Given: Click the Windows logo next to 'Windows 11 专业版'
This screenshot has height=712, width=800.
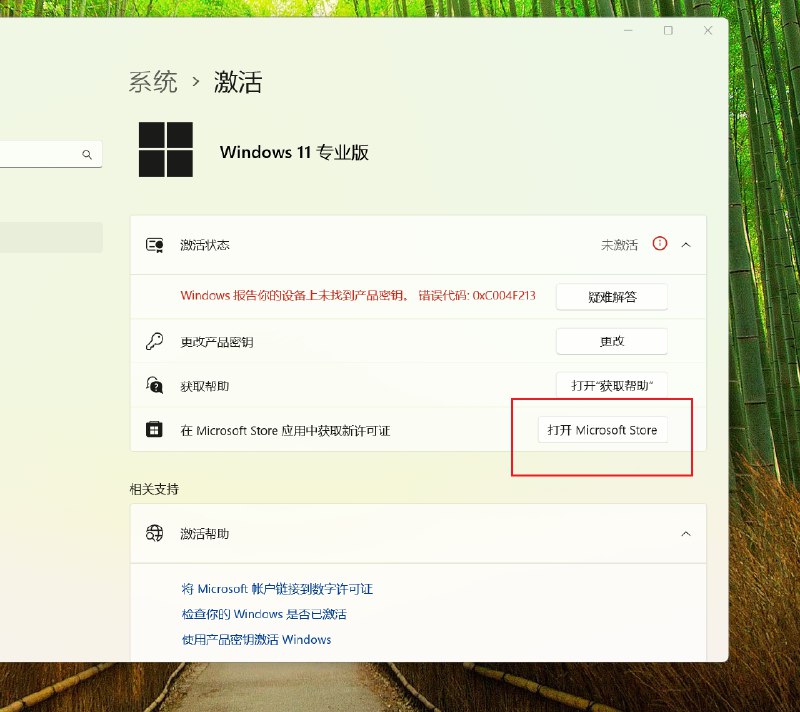Looking at the screenshot, I should coord(165,147).
